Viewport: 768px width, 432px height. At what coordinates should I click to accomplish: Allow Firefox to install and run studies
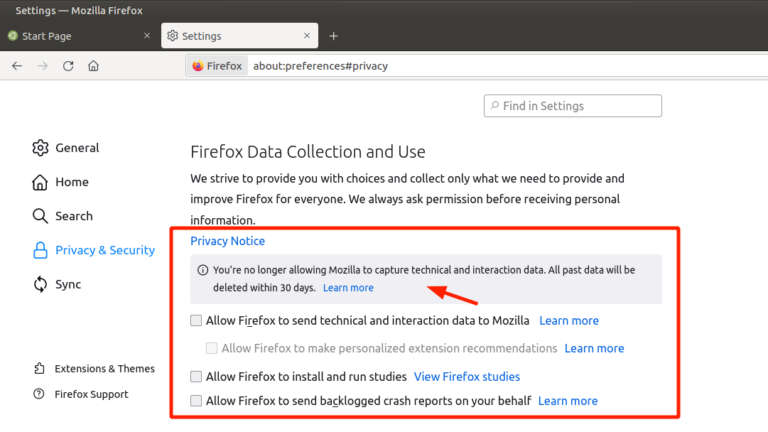point(196,377)
